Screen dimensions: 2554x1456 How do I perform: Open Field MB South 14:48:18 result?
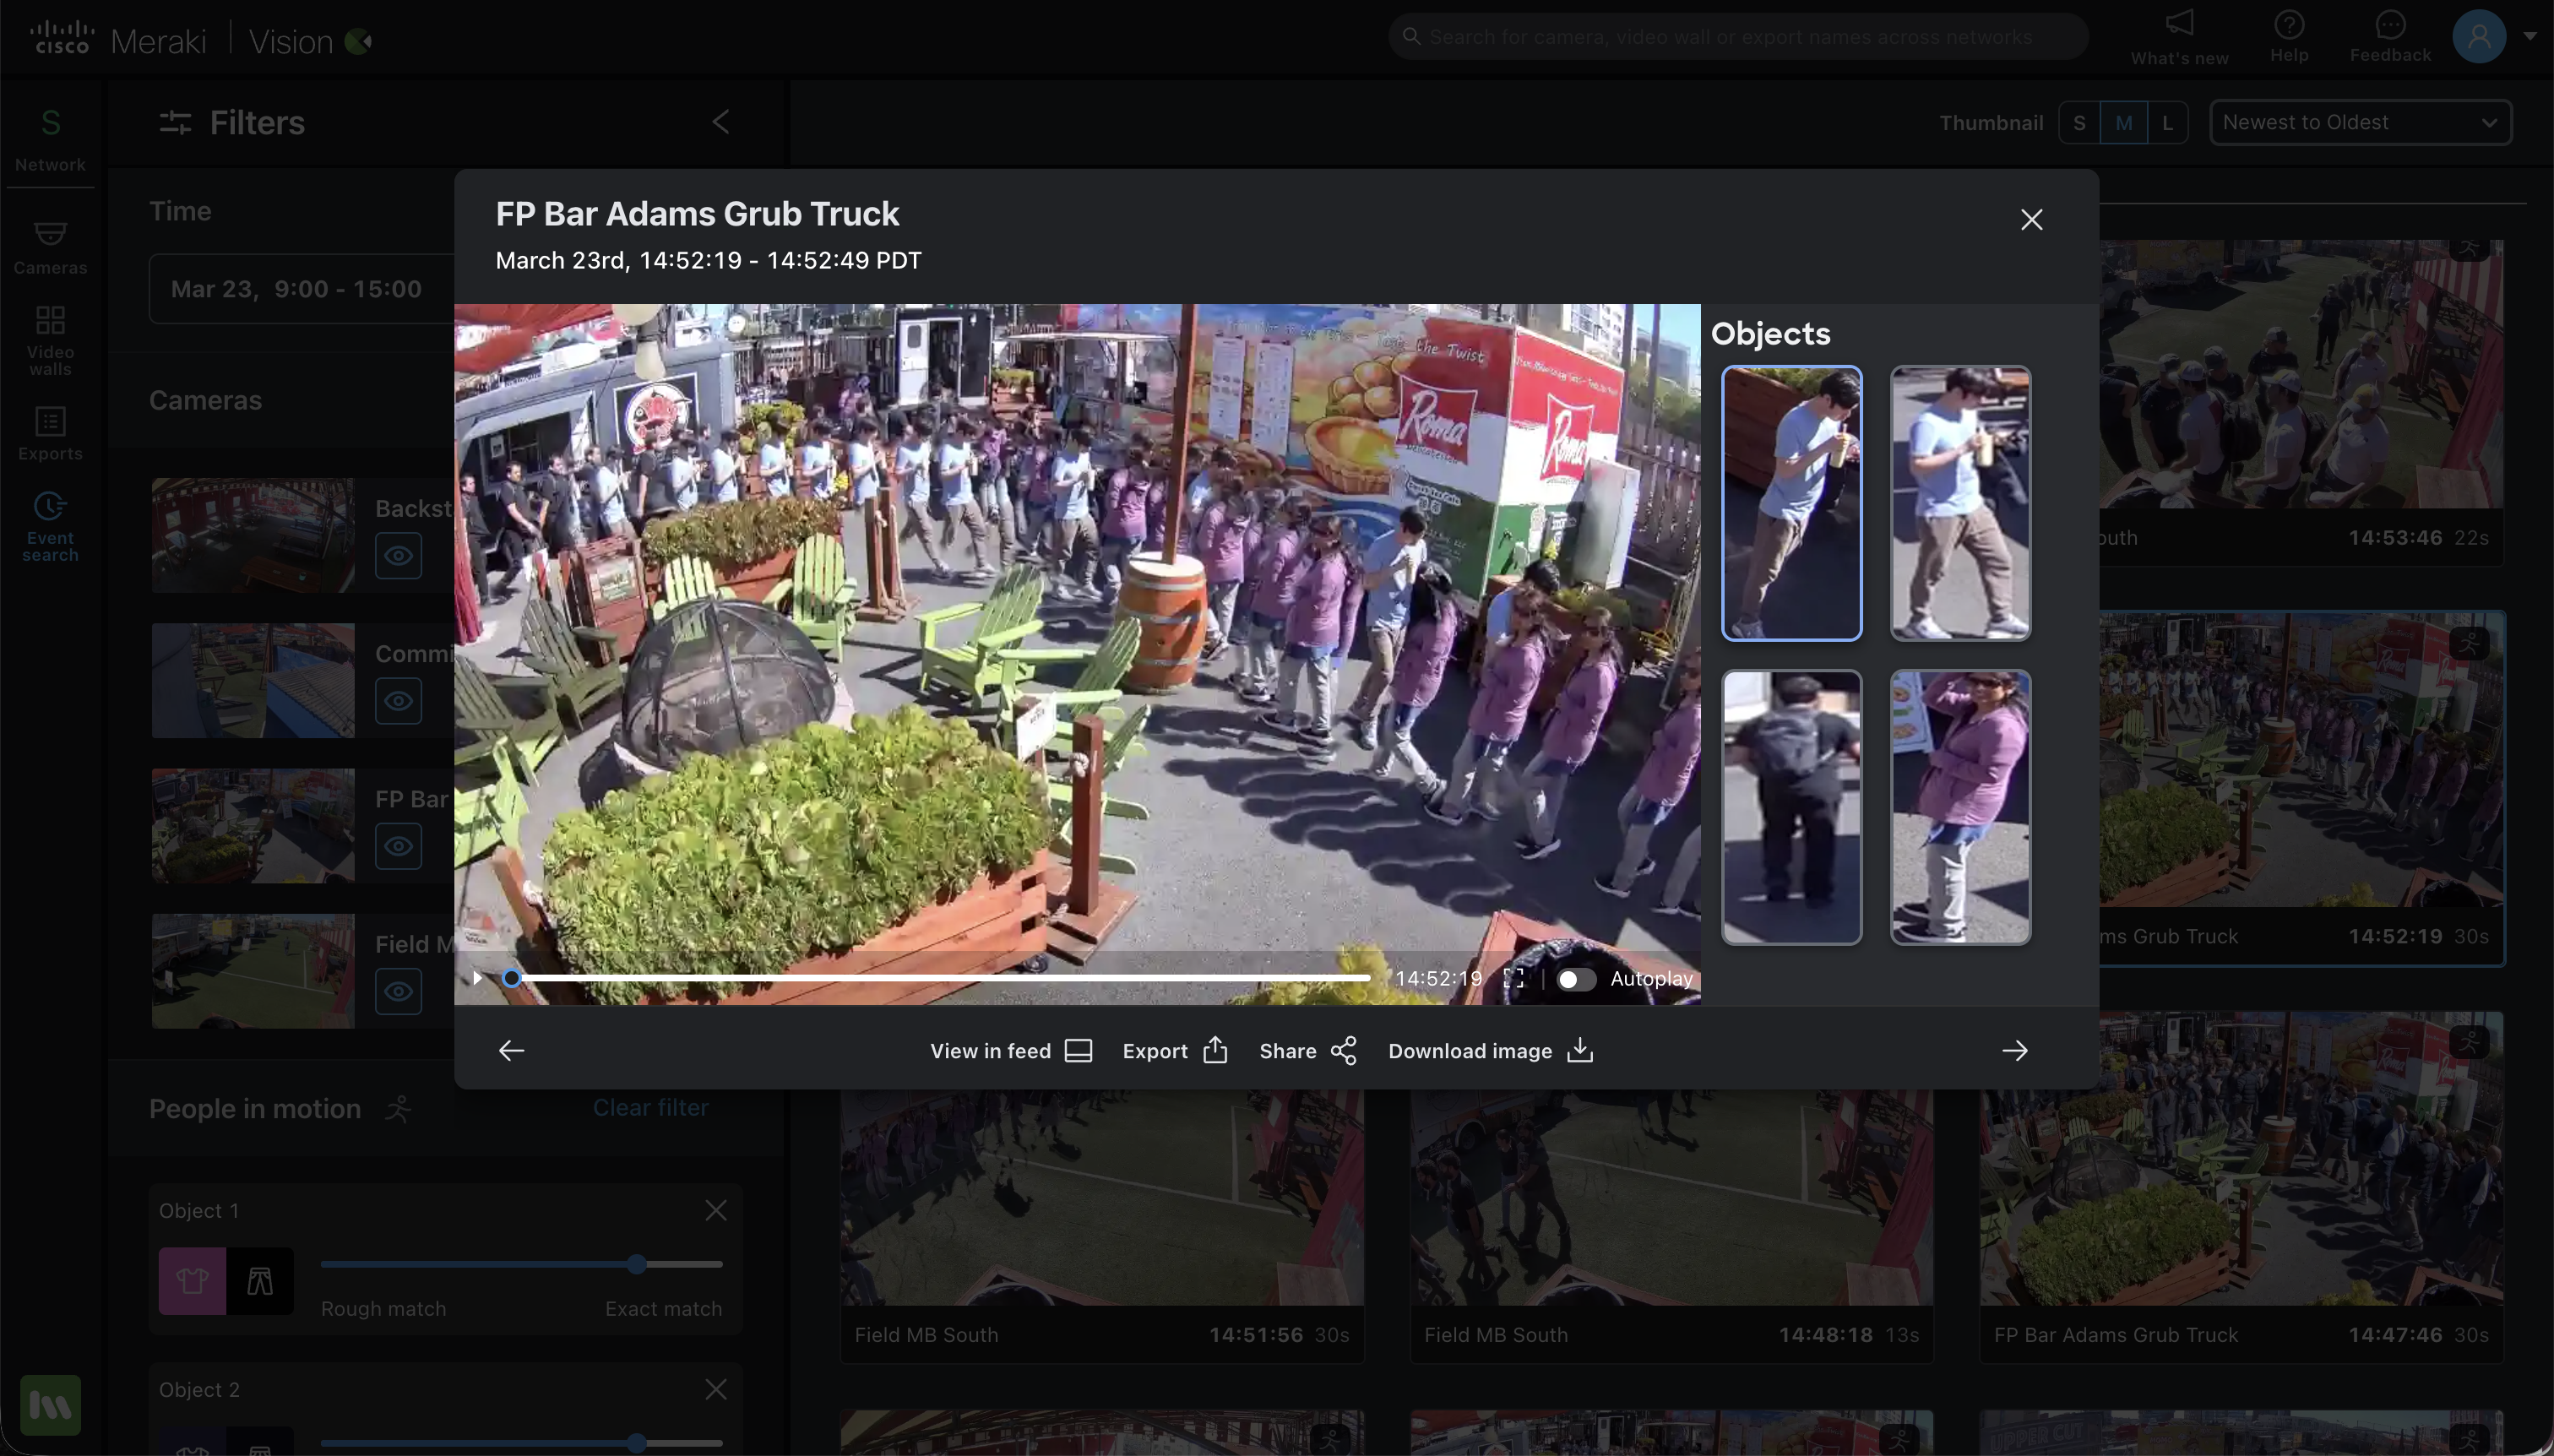[x=1671, y=1226]
